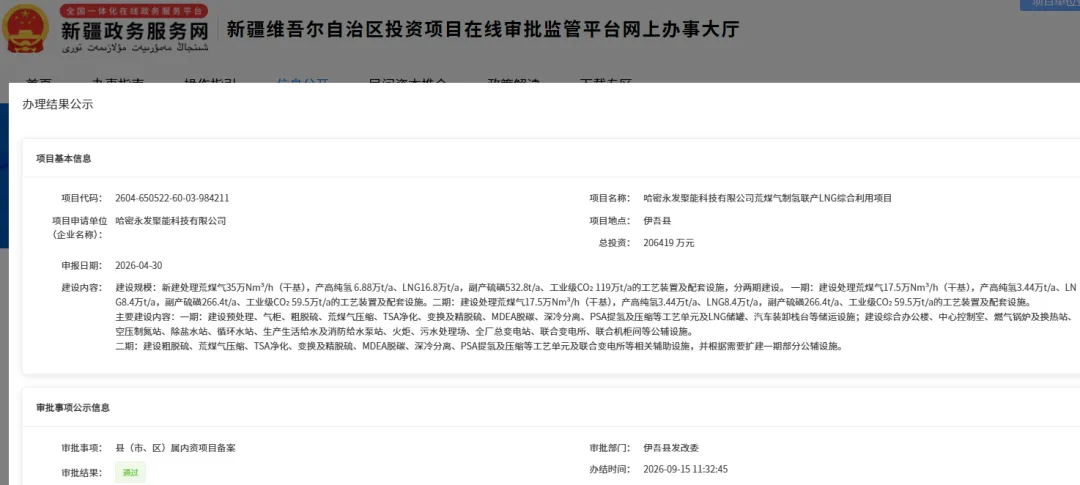
Task: Click the 审批事项公示信息 section heading
Action: click(x=72, y=408)
